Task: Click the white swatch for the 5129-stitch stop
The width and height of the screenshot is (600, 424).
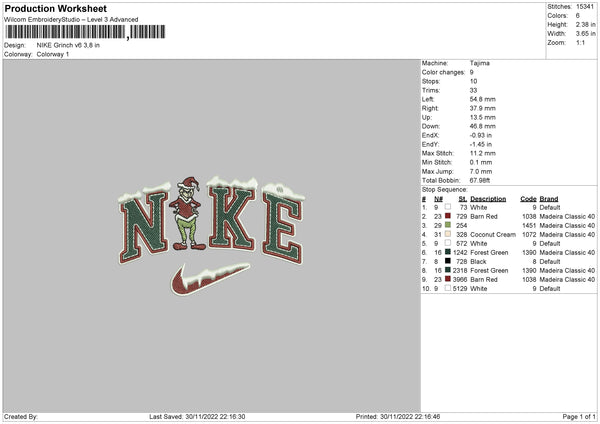Action: (448, 288)
